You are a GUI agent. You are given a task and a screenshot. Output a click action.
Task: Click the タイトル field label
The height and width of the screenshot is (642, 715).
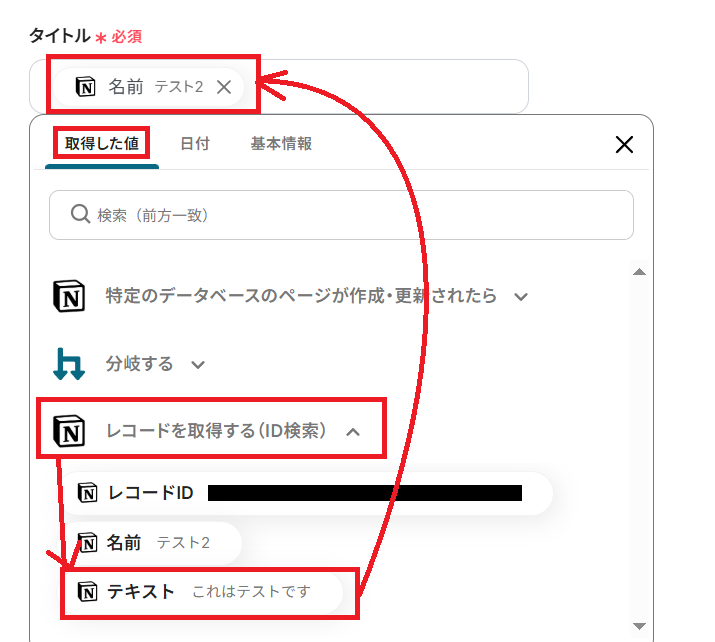tap(60, 36)
